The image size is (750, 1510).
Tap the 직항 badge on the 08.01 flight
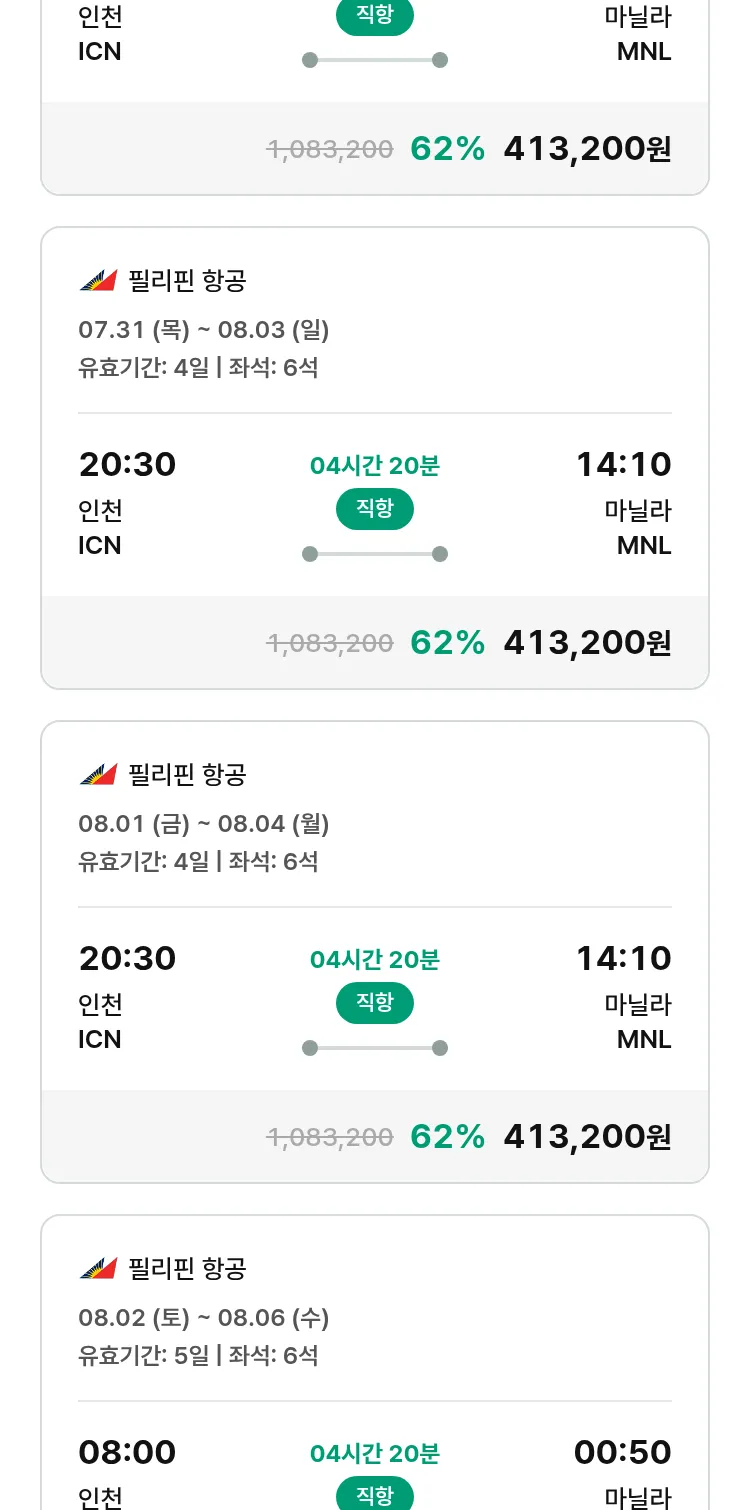coord(374,1003)
